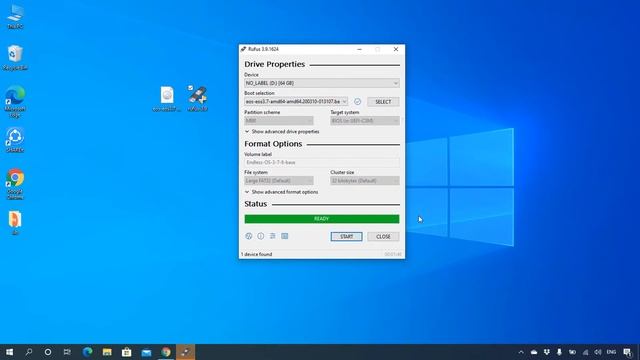
Task: Open Google Chrome from taskbar
Action: click(166, 352)
